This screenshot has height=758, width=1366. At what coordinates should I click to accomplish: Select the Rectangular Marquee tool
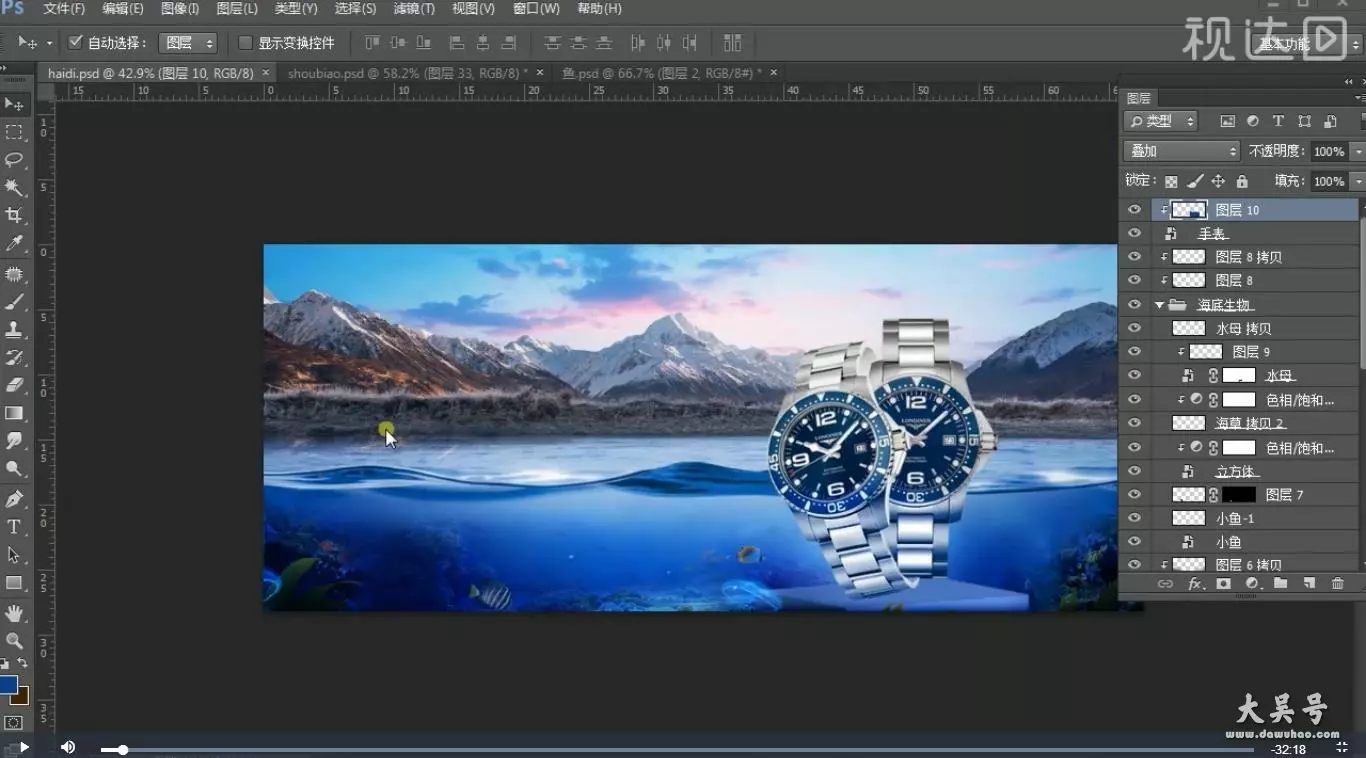pos(14,132)
